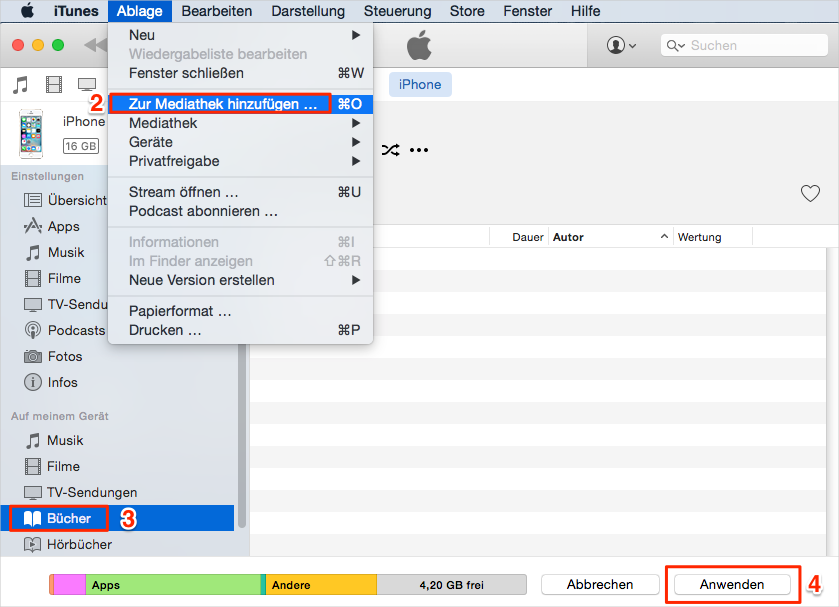The width and height of the screenshot is (839, 607).
Task: Click the Anwenden button
Action: point(732,585)
